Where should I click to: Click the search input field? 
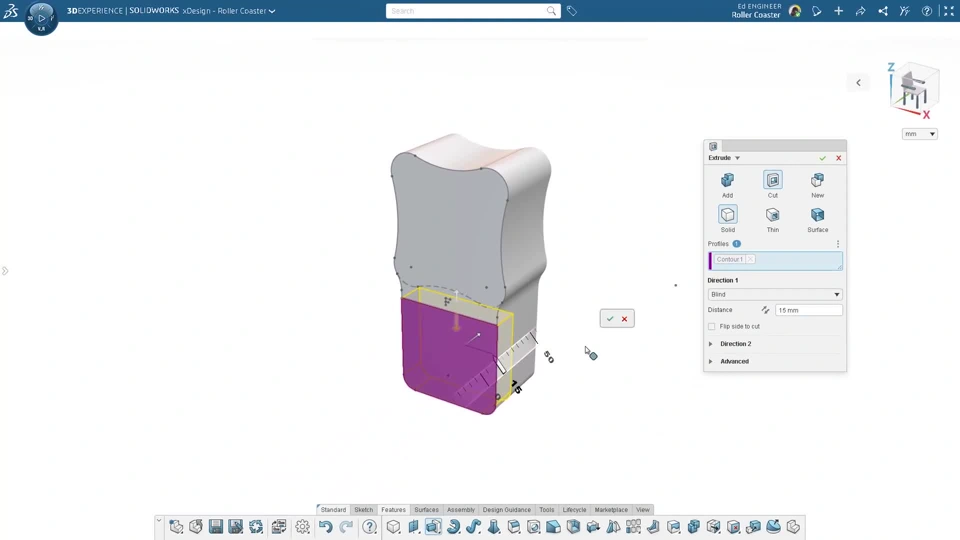(x=467, y=11)
